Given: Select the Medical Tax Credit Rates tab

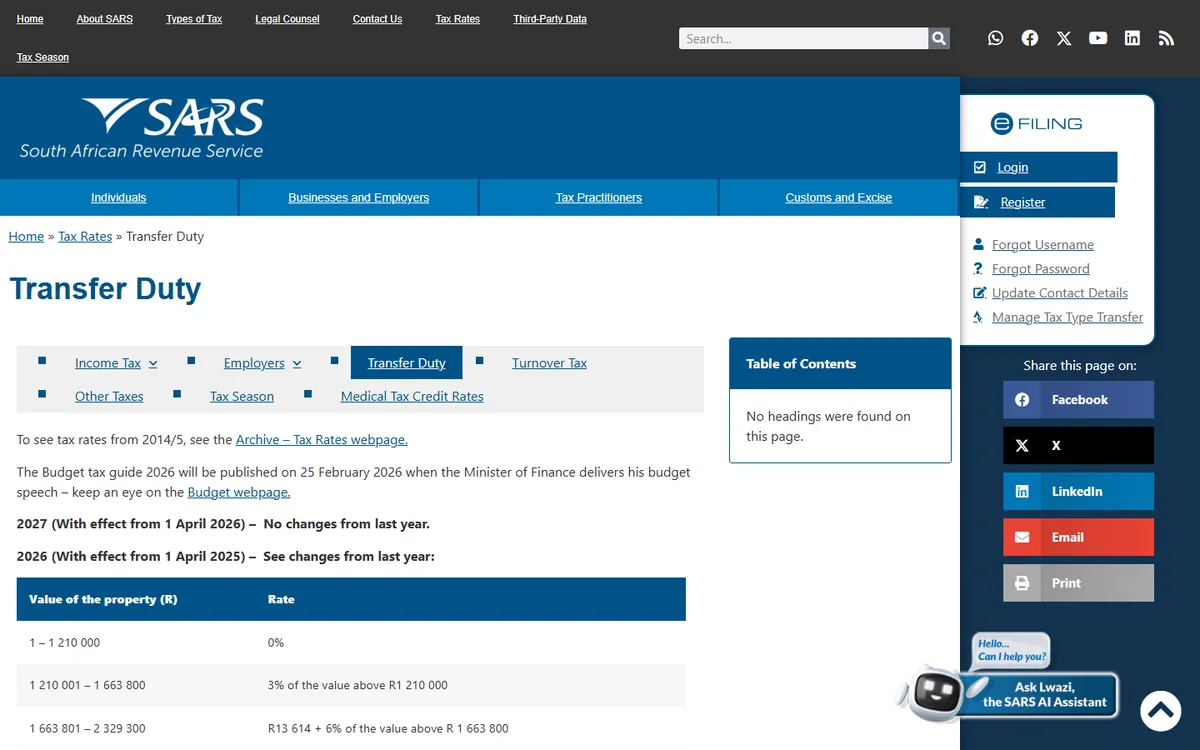Looking at the screenshot, I should click(x=412, y=396).
